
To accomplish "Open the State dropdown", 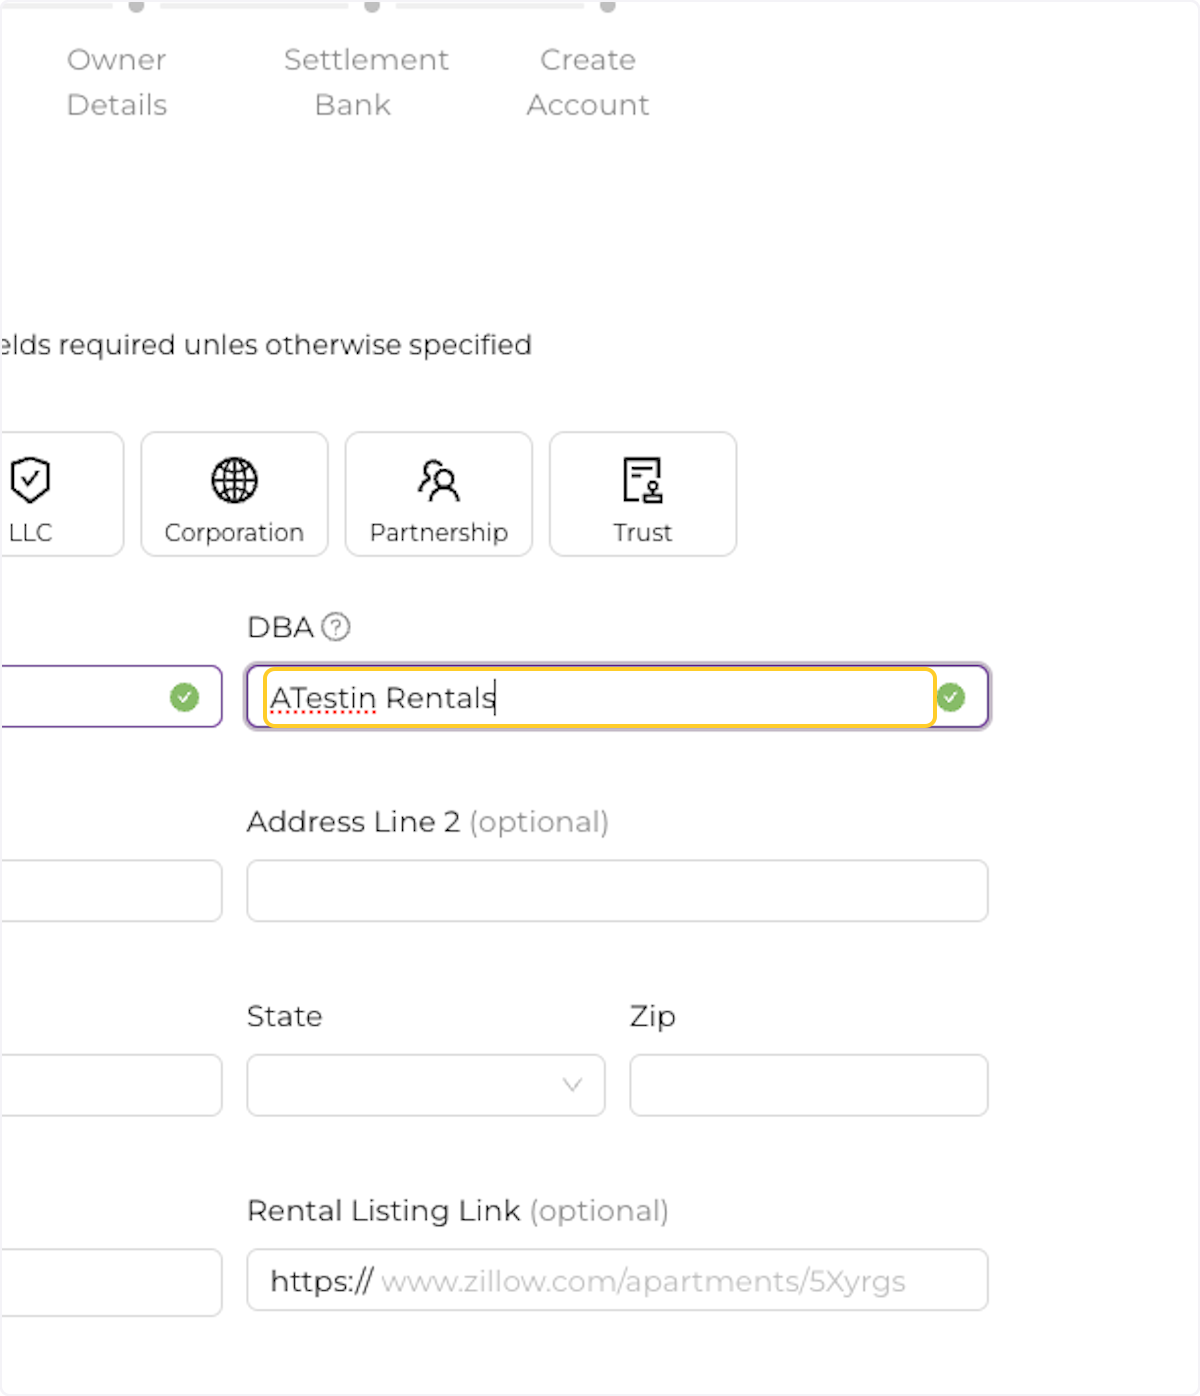I will (x=425, y=1085).
